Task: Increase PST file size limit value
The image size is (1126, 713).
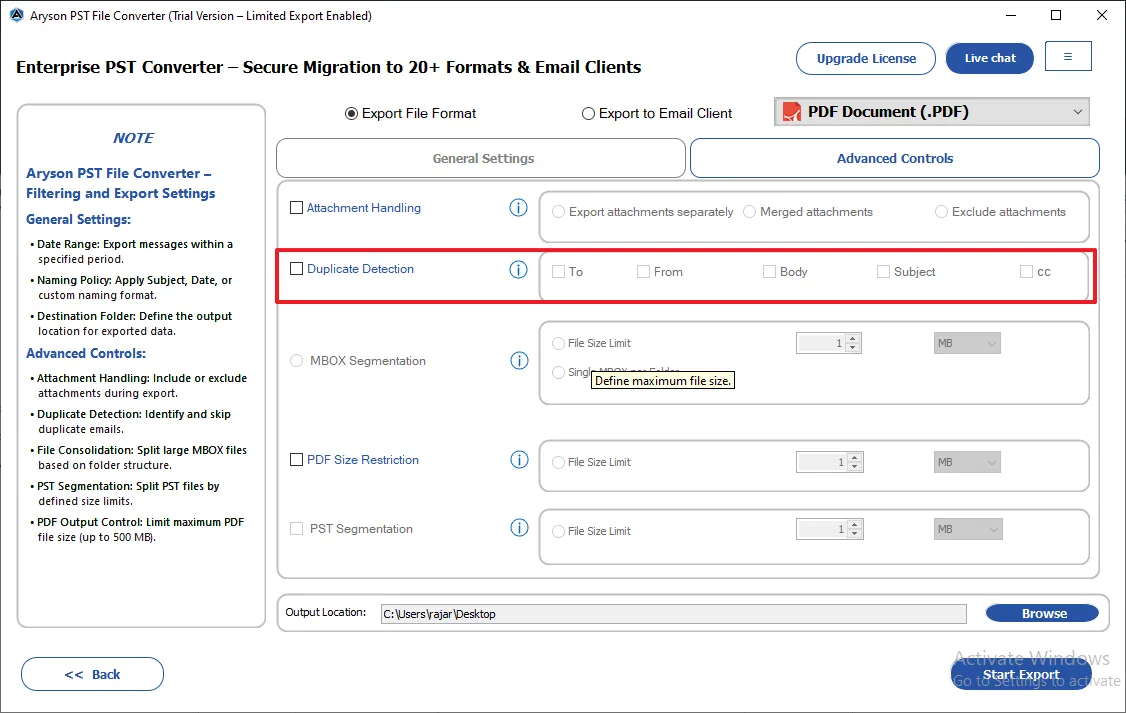Action: click(855, 525)
